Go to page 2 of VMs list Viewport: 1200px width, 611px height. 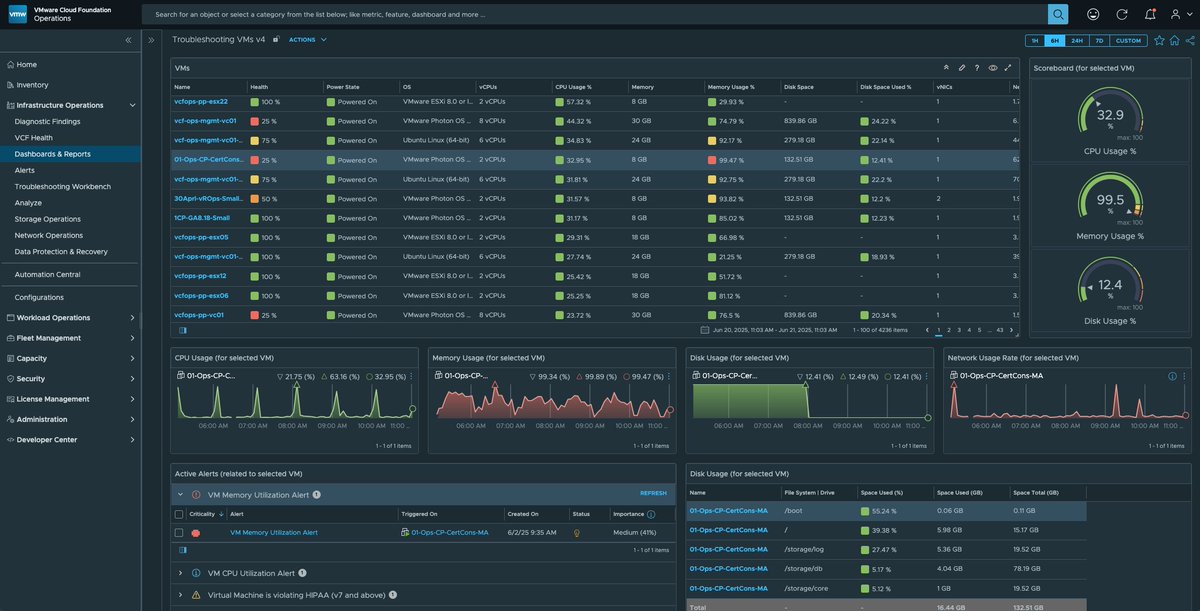coord(949,329)
